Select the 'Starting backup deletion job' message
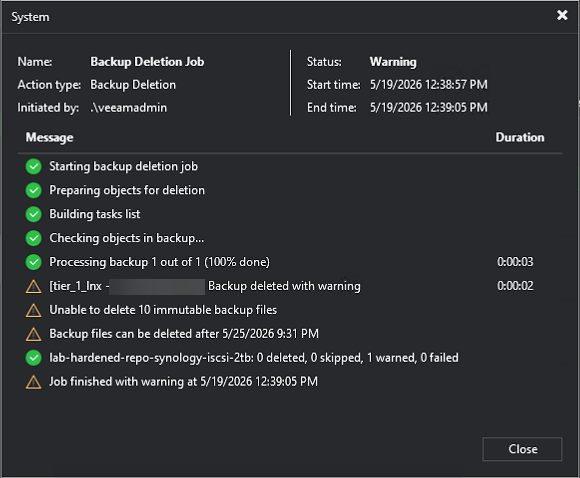The image size is (580, 478). [x=124, y=166]
